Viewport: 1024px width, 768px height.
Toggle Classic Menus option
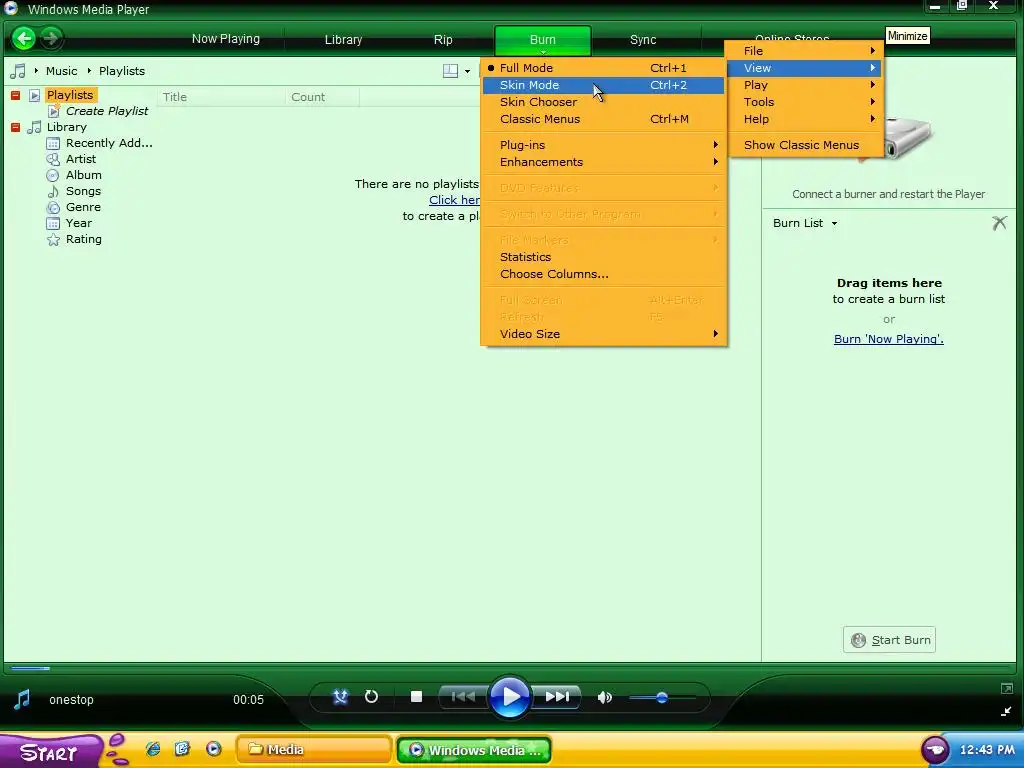click(603, 119)
